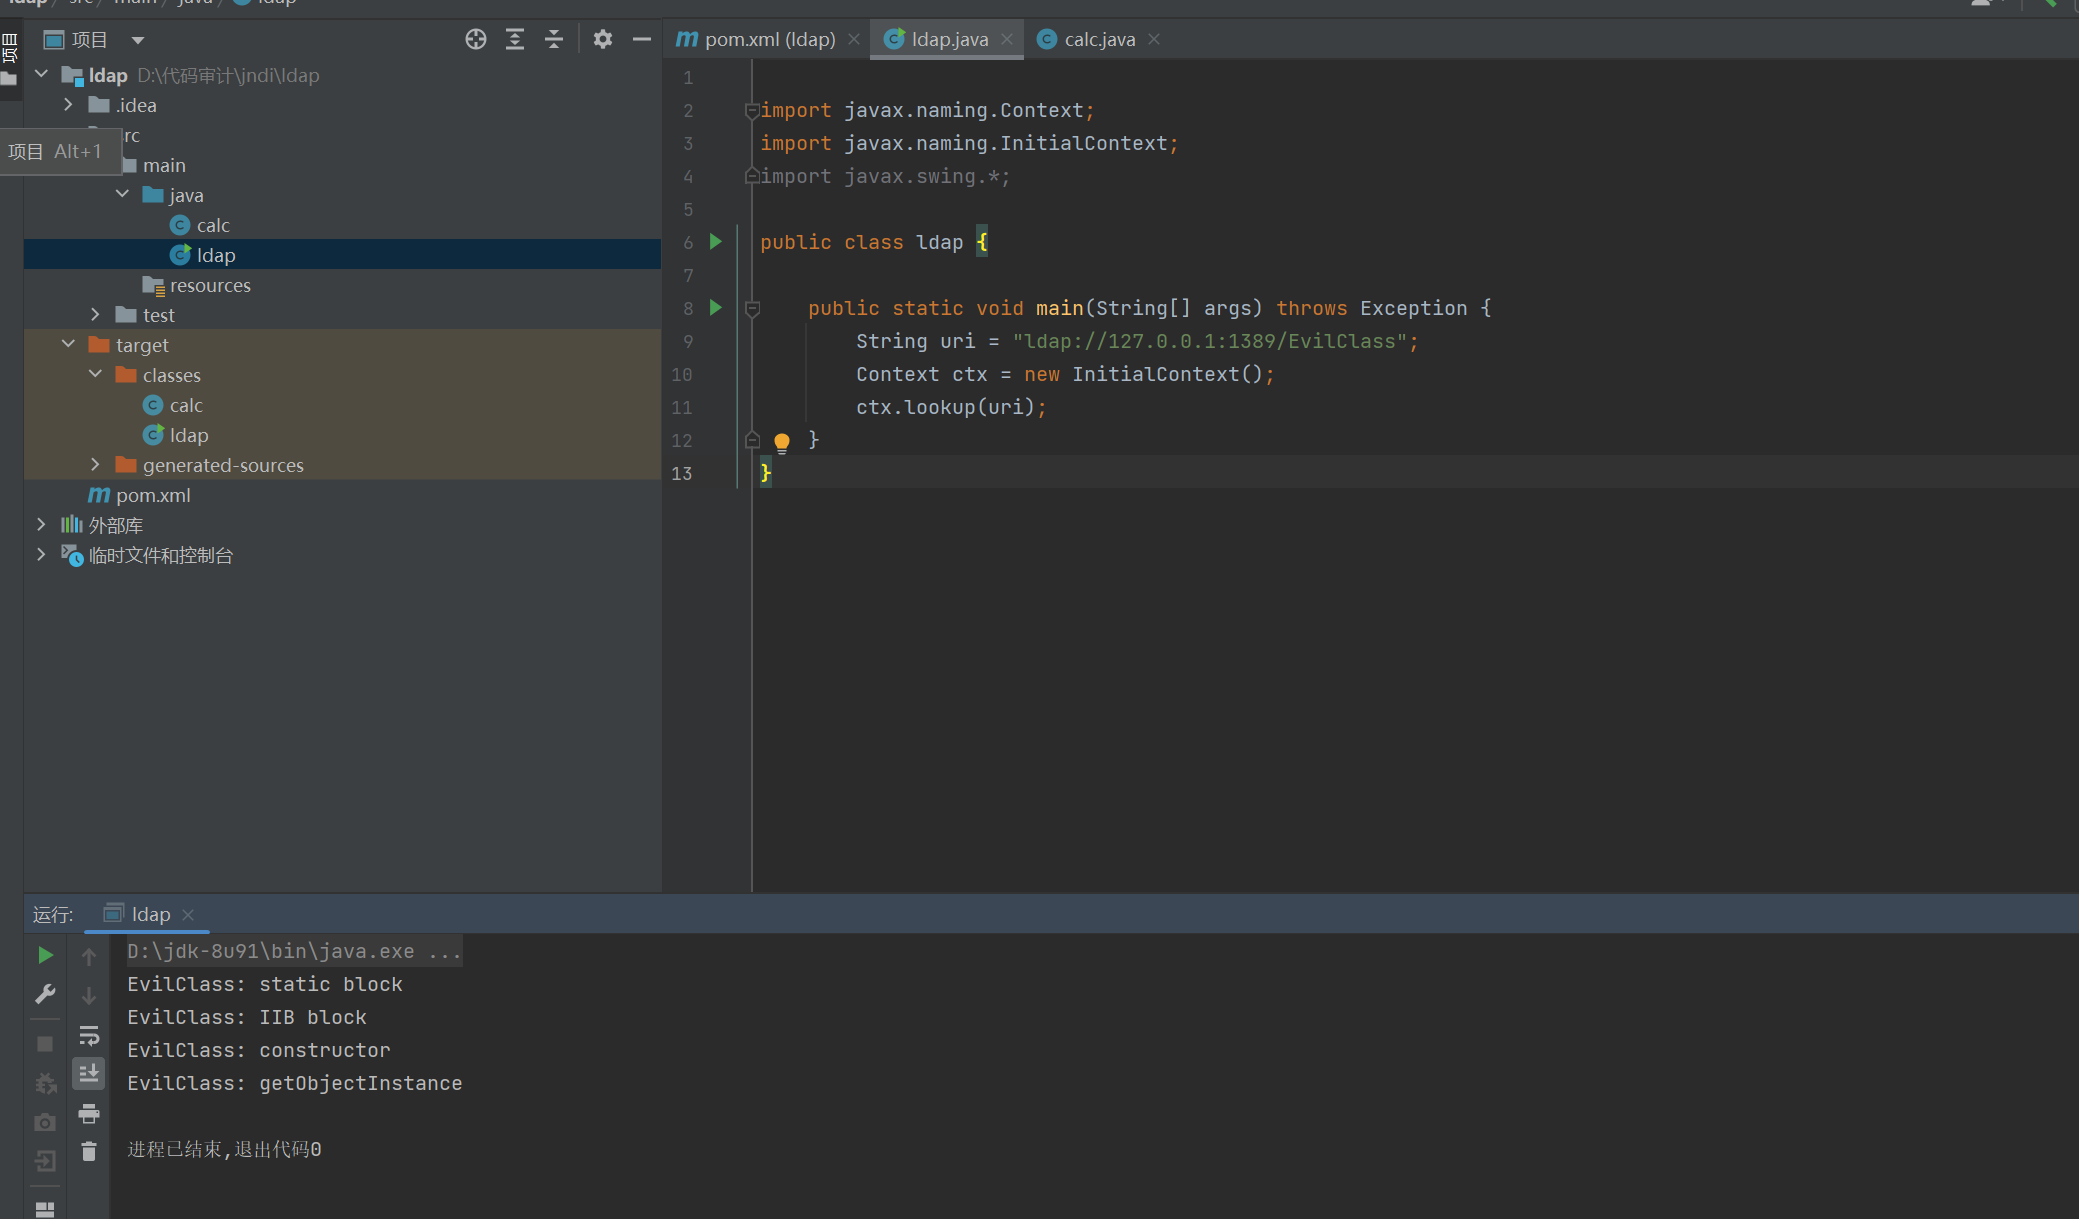Toggle scroll to end in console

pyautogui.click(x=89, y=1074)
